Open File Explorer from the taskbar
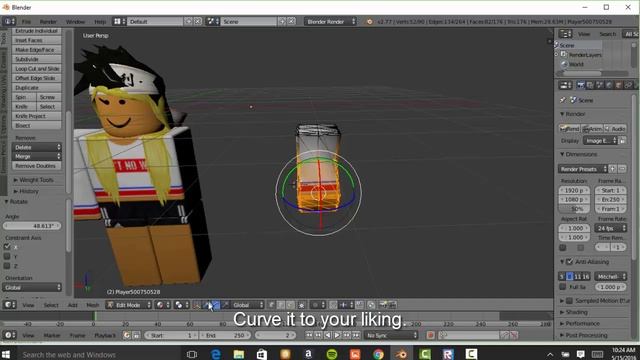640x360 pixels. click(x=239, y=354)
